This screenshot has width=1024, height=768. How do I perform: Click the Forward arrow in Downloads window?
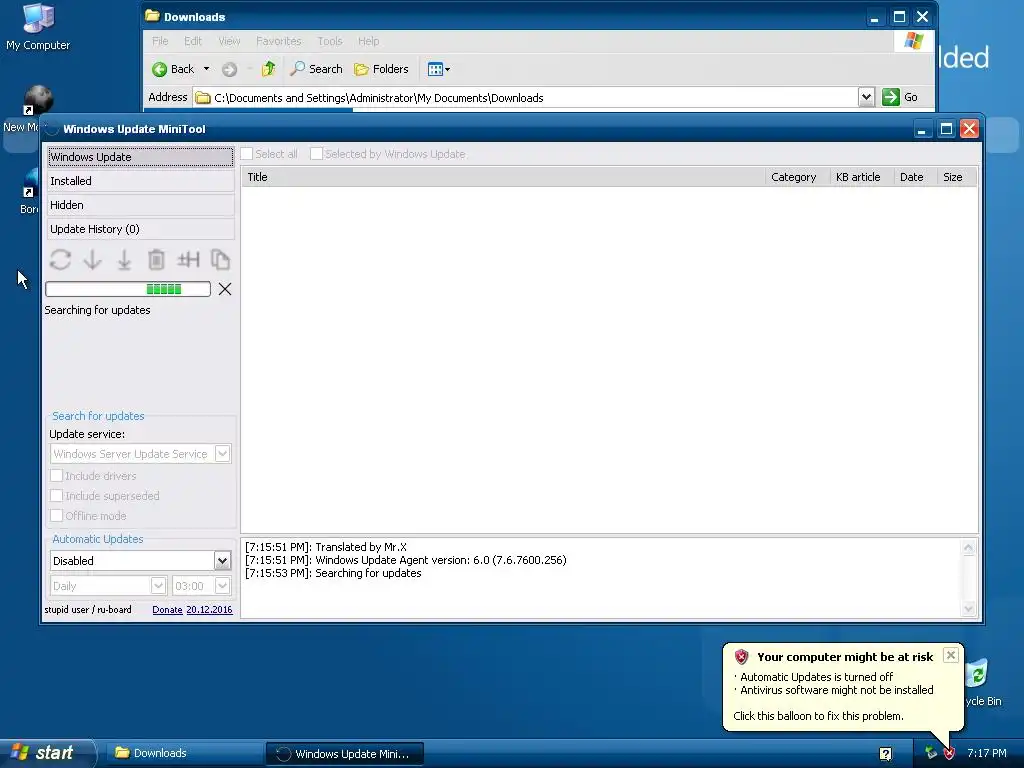tap(229, 69)
